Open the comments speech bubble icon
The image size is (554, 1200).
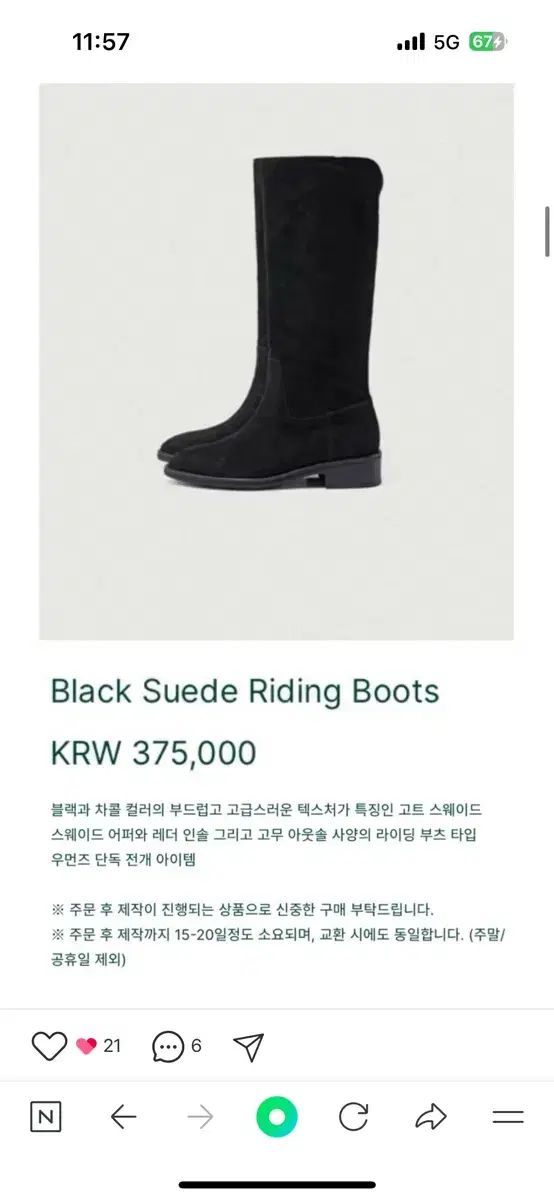168,1047
